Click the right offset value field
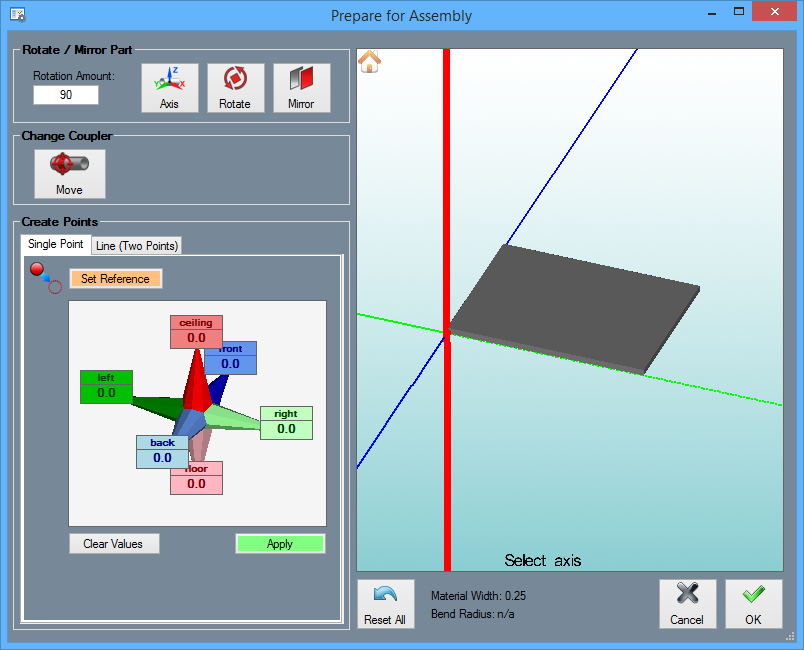Screen dimensions: 804x650 (x=287, y=429)
